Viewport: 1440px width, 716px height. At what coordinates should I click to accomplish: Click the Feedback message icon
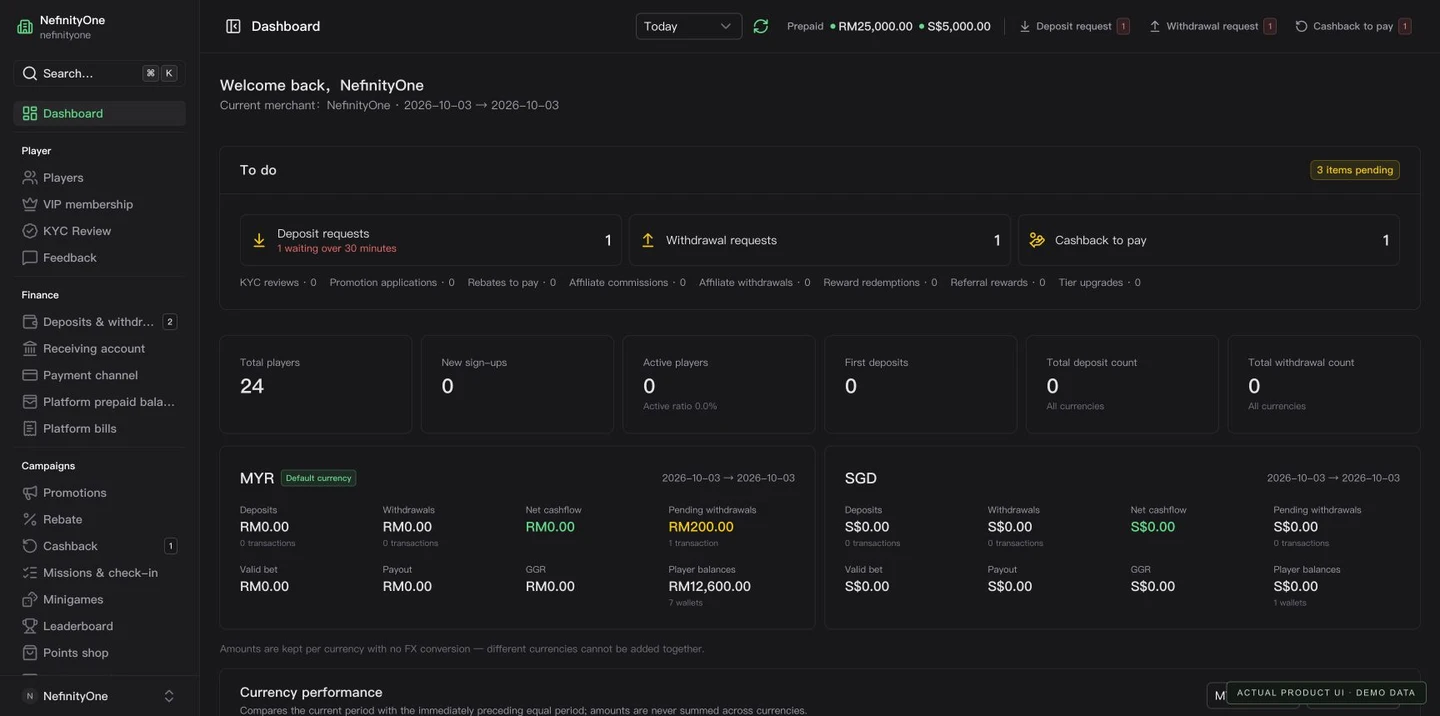pos(30,258)
